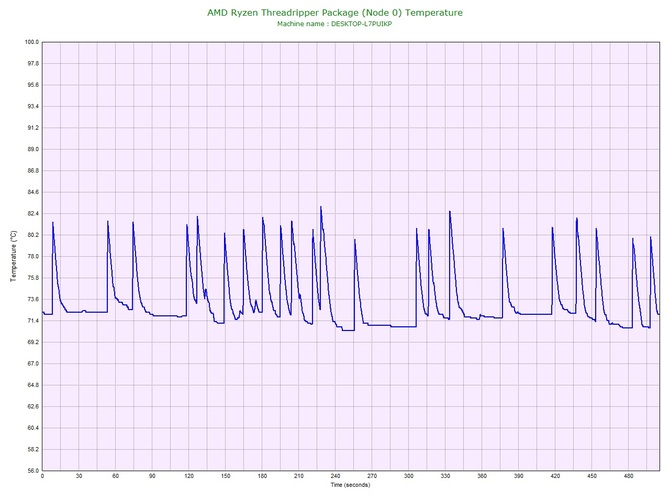The height and width of the screenshot is (502, 670).
Task: Click the y-axis value 60.4
Action: click(x=33, y=428)
